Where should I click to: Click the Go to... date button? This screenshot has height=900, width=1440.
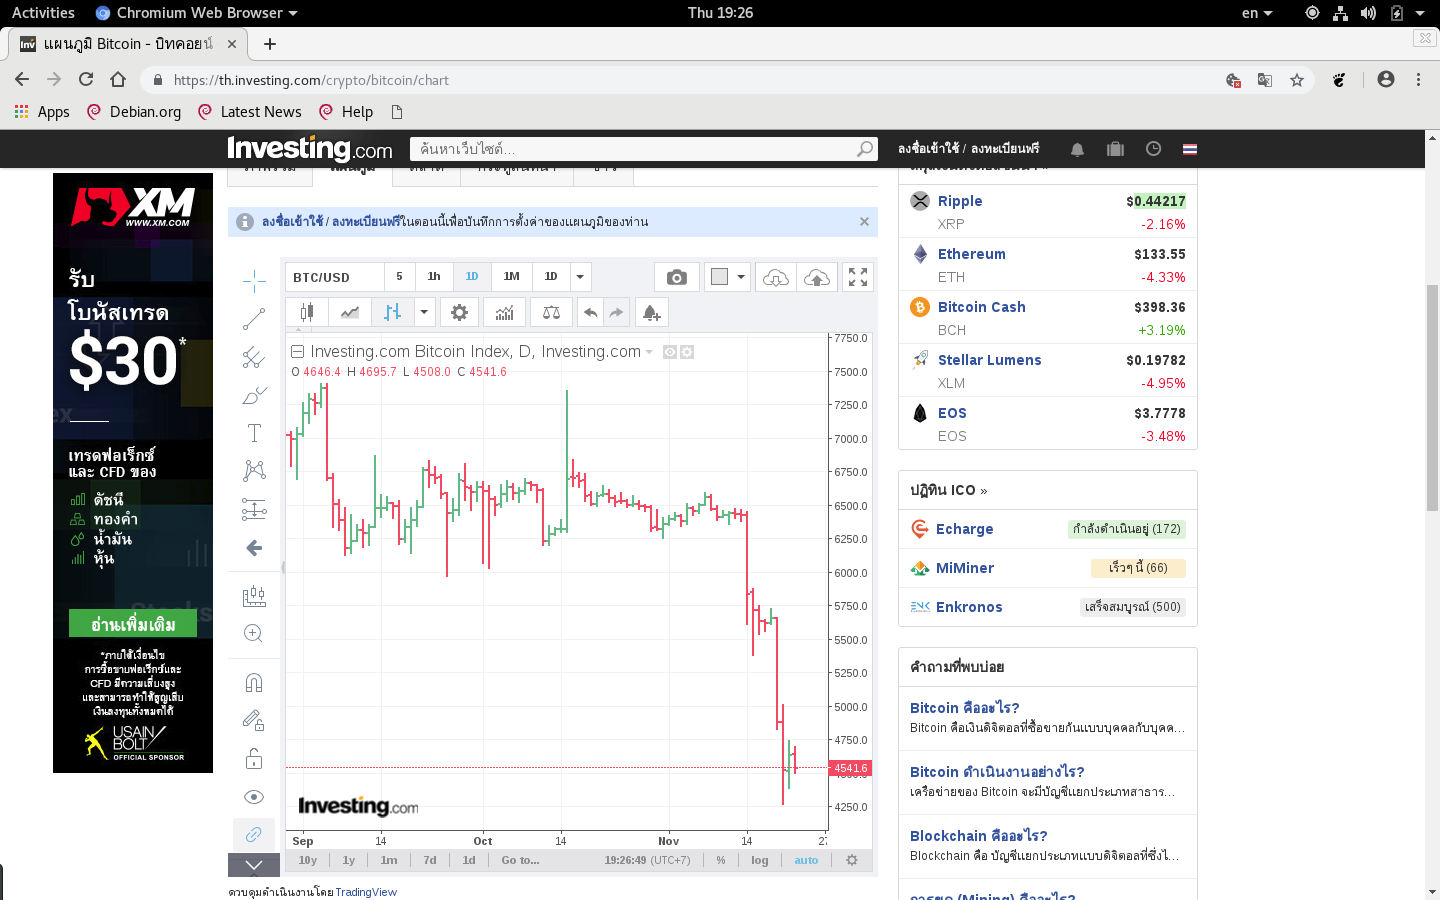pos(520,860)
